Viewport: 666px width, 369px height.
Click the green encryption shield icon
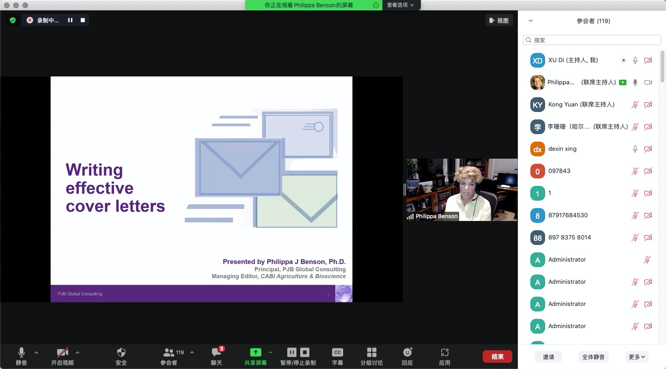(x=13, y=20)
